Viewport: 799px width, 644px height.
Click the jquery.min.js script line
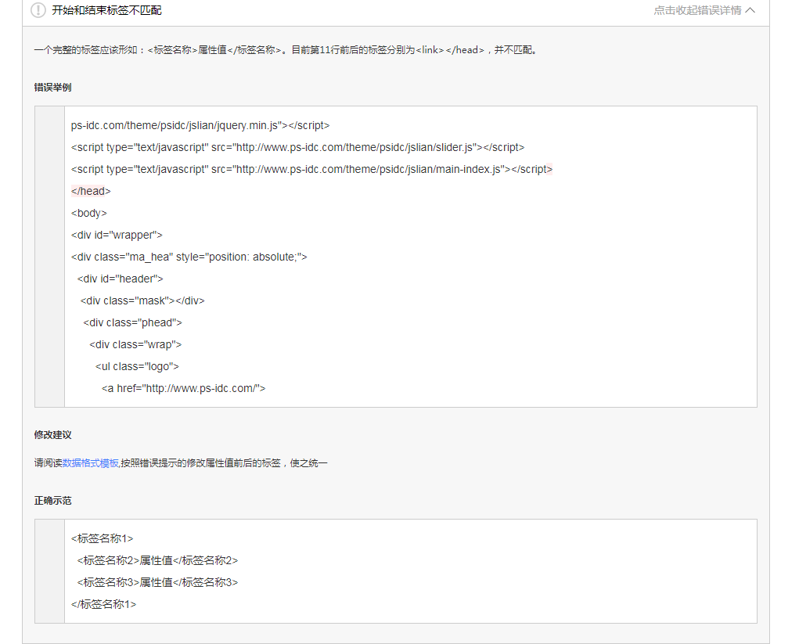click(x=200, y=125)
